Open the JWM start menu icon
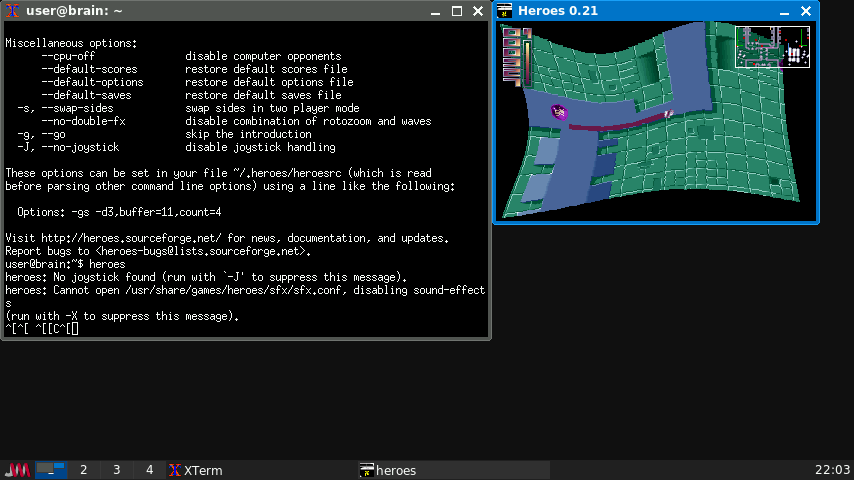 point(17,470)
